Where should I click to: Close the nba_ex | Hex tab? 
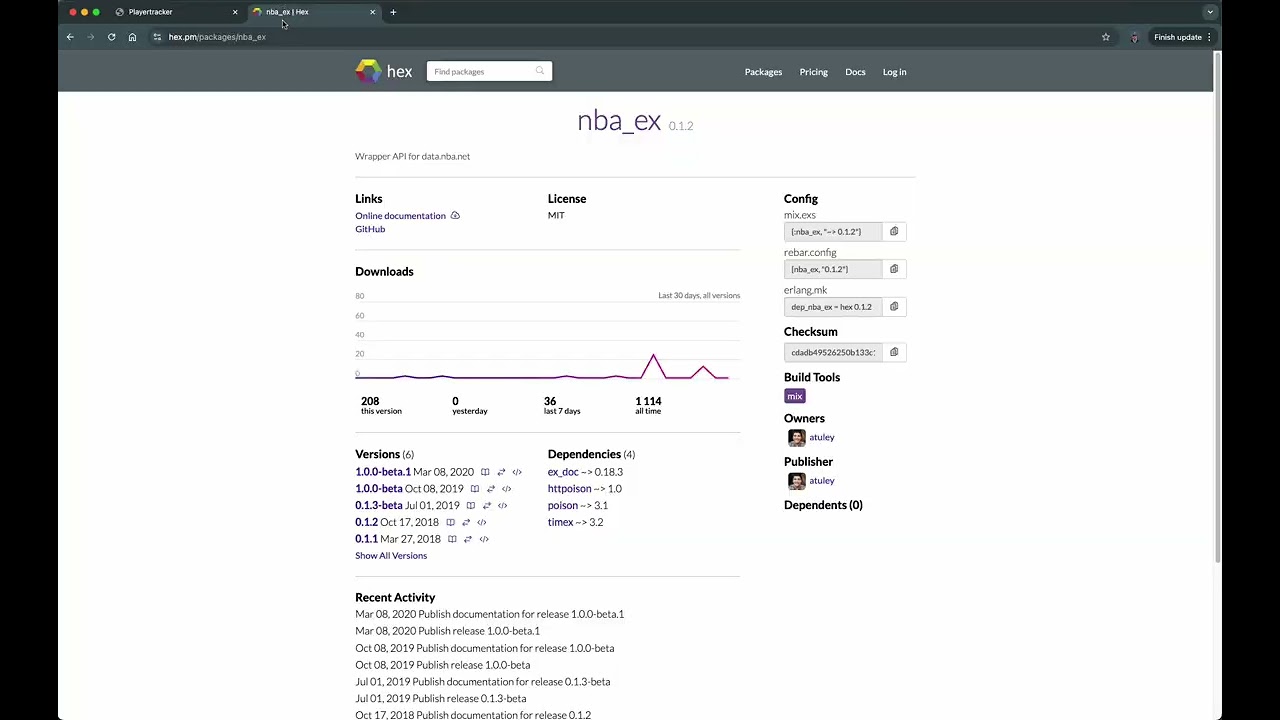[x=373, y=12]
